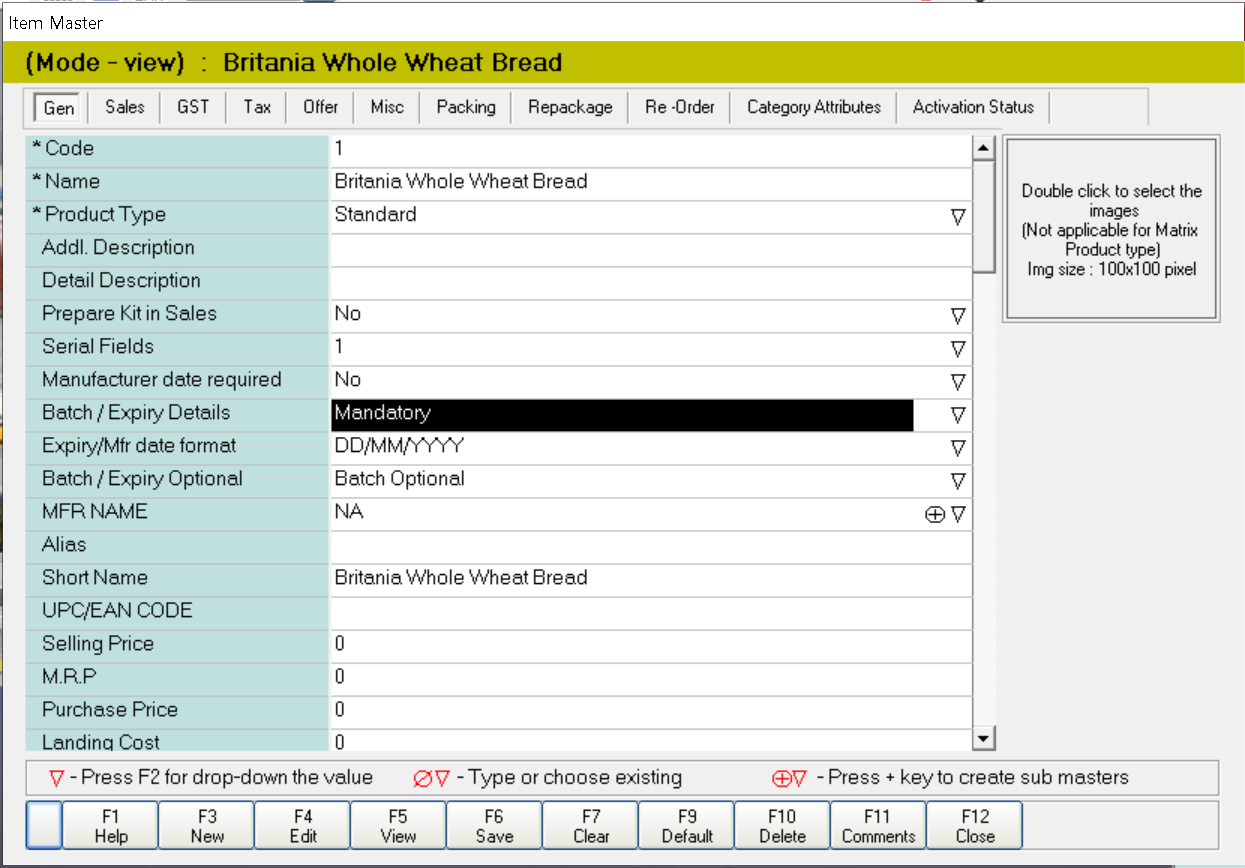This screenshot has height=868, width=1245.
Task: Select the highlighted Mandatory value
Action: tap(622, 415)
